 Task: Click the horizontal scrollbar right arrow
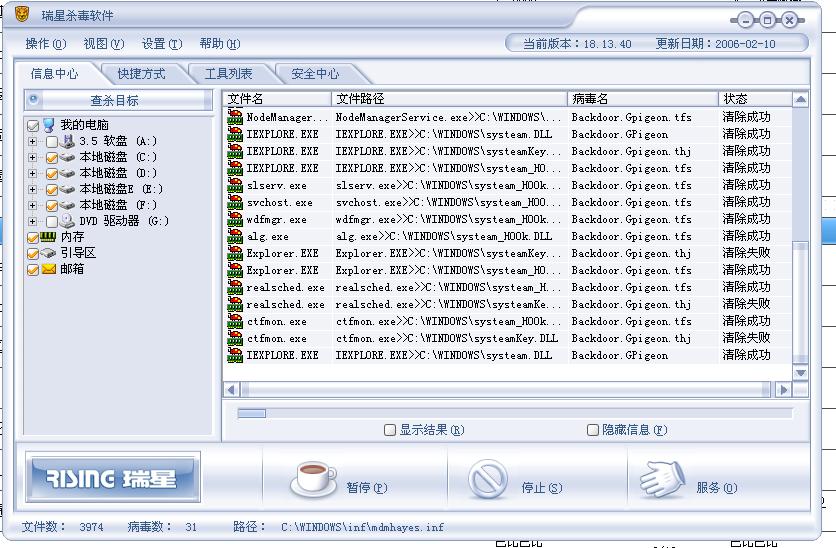pyautogui.click(x=783, y=390)
